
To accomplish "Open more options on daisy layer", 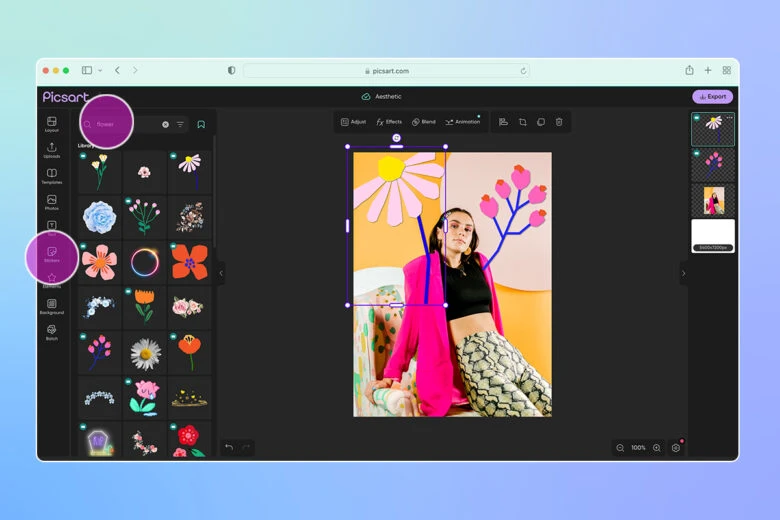I will pyautogui.click(x=729, y=118).
